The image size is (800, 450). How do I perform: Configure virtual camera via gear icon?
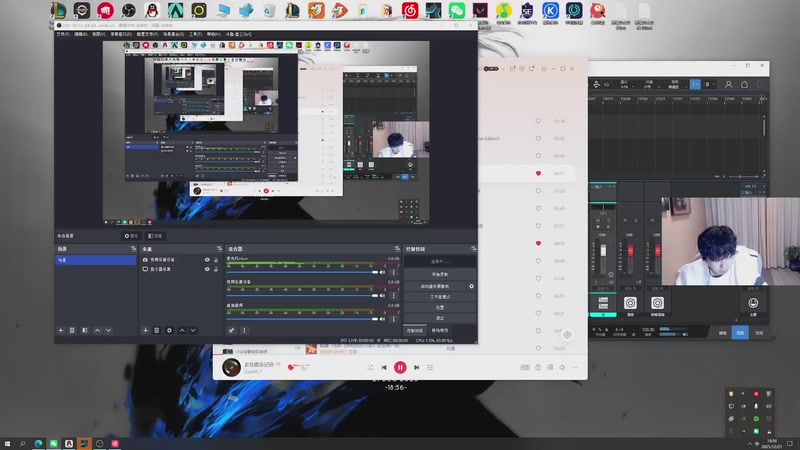(471, 286)
